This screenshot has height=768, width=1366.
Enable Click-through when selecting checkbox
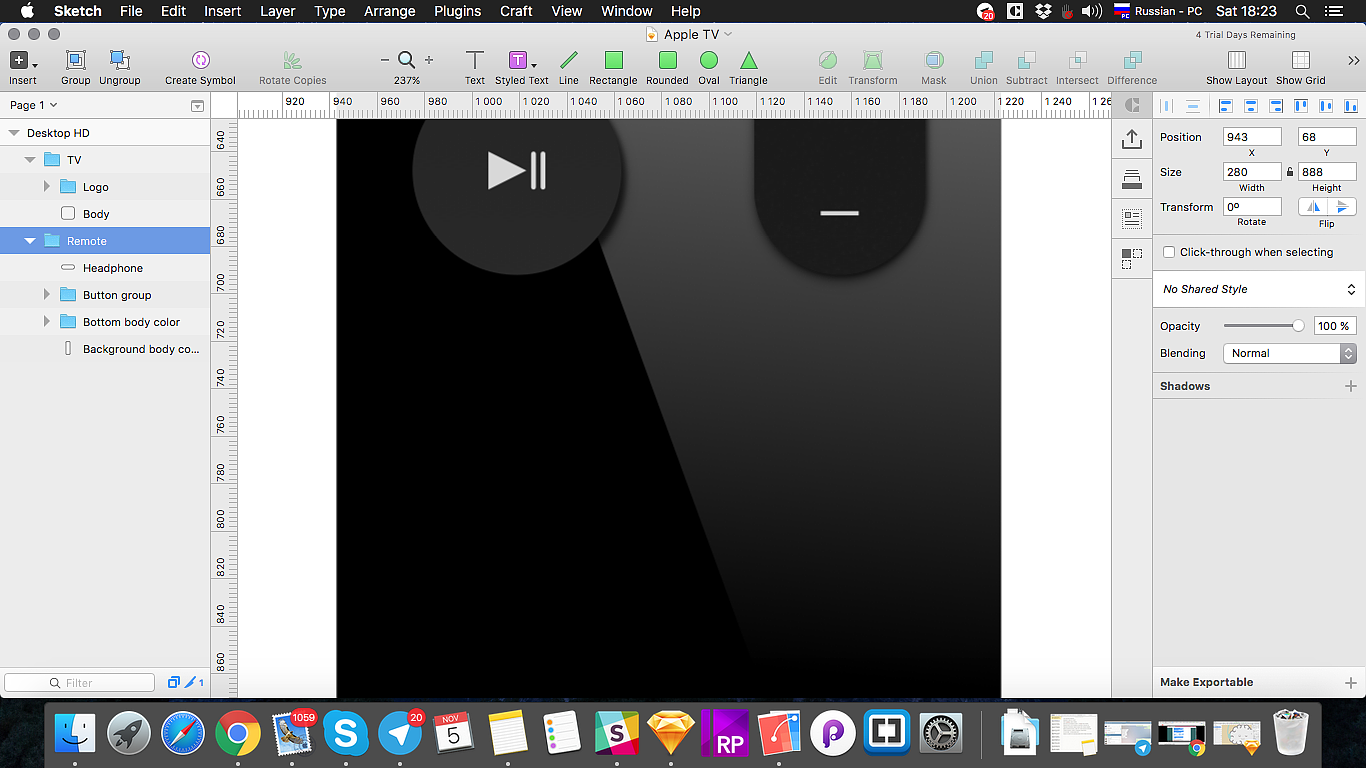pos(1169,253)
